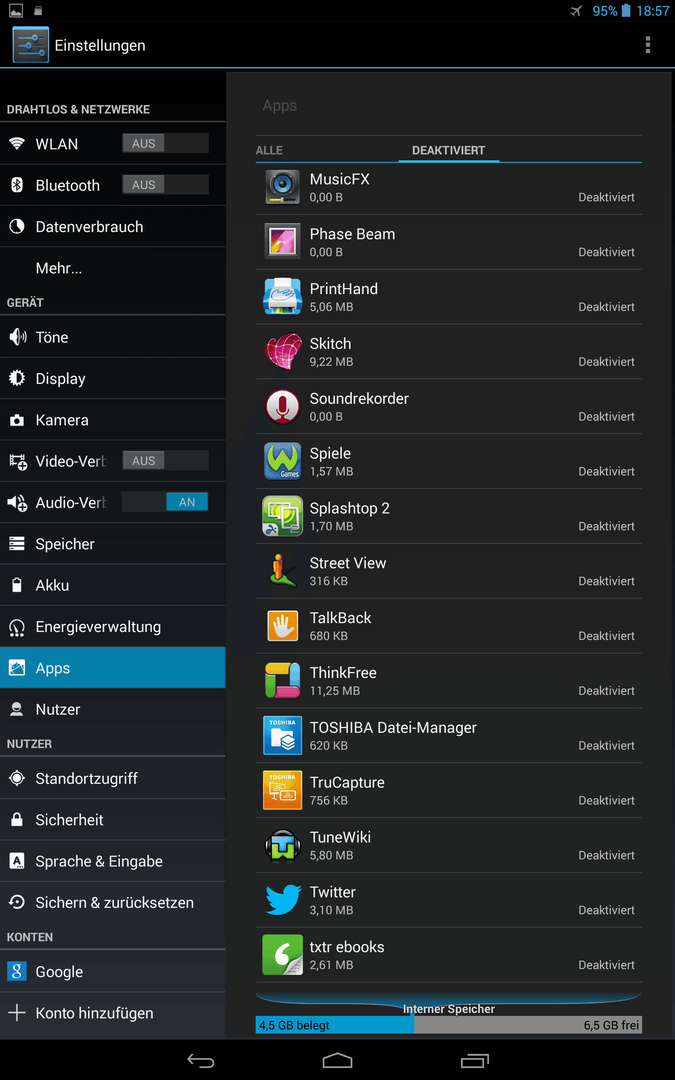Tap the Interner Speicher usage bar
This screenshot has height=1080, width=675.
(448, 1025)
